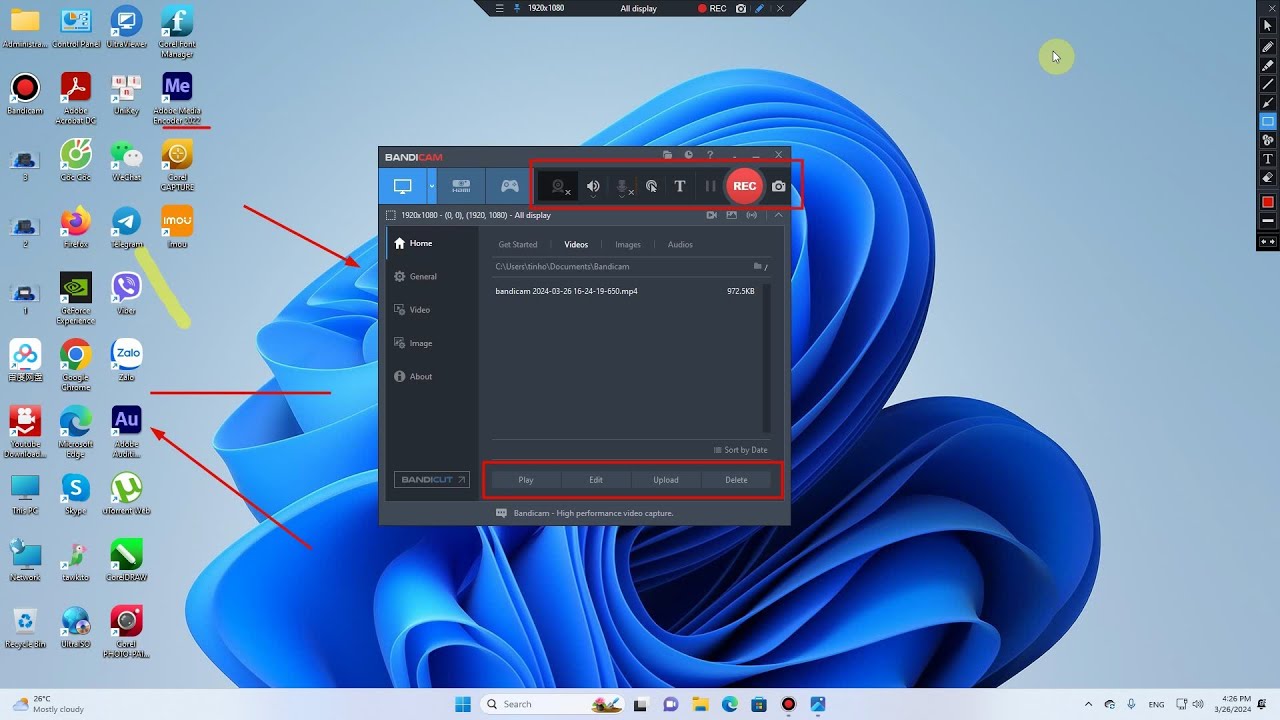Open scheduled recording clock icon
This screenshot has width=1280, height=720.
click(x=688, y=155)
